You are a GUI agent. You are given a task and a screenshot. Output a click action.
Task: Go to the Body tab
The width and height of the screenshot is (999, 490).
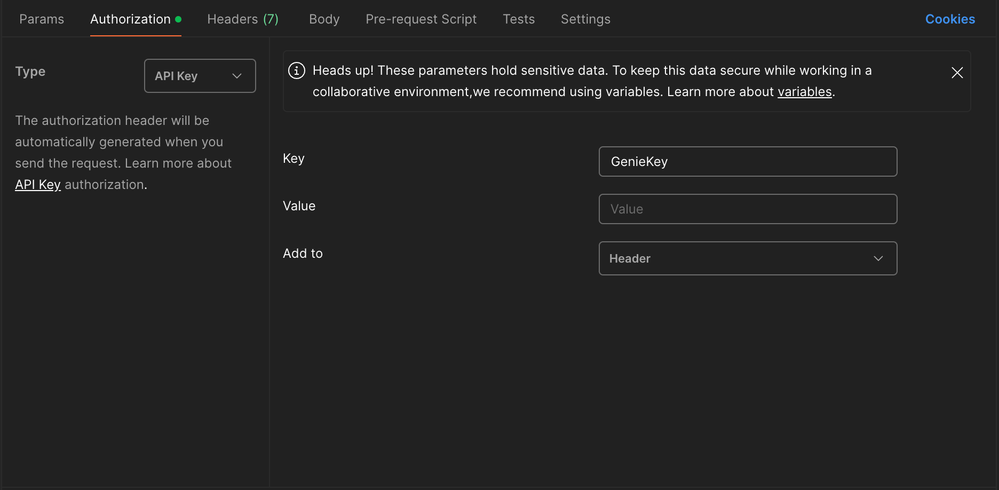click(x=324, y=19)
